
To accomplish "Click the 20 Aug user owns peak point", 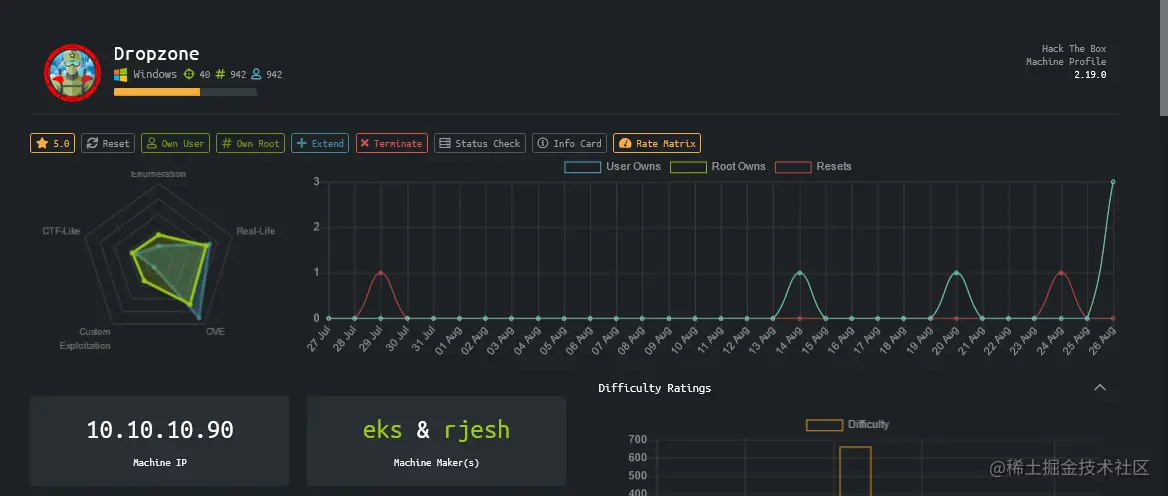I will [x=956, y=273].
